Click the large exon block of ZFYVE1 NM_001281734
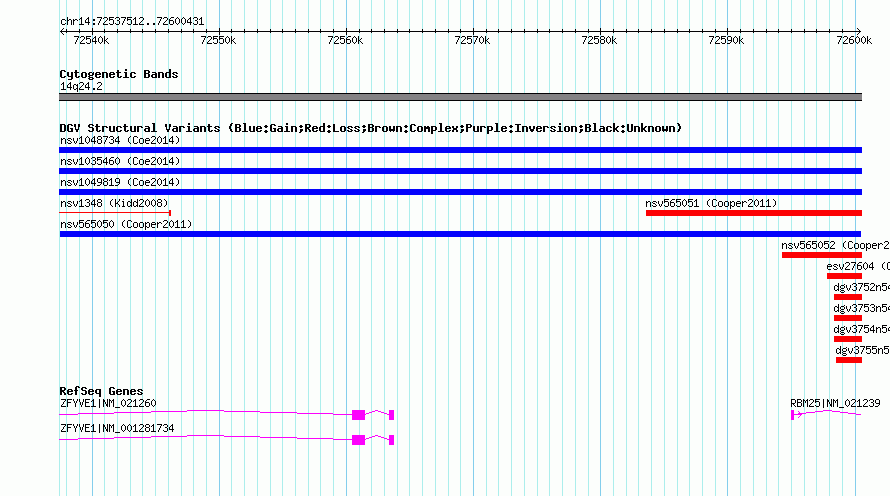This screenshot has width=890, height=496. [358, 440]
